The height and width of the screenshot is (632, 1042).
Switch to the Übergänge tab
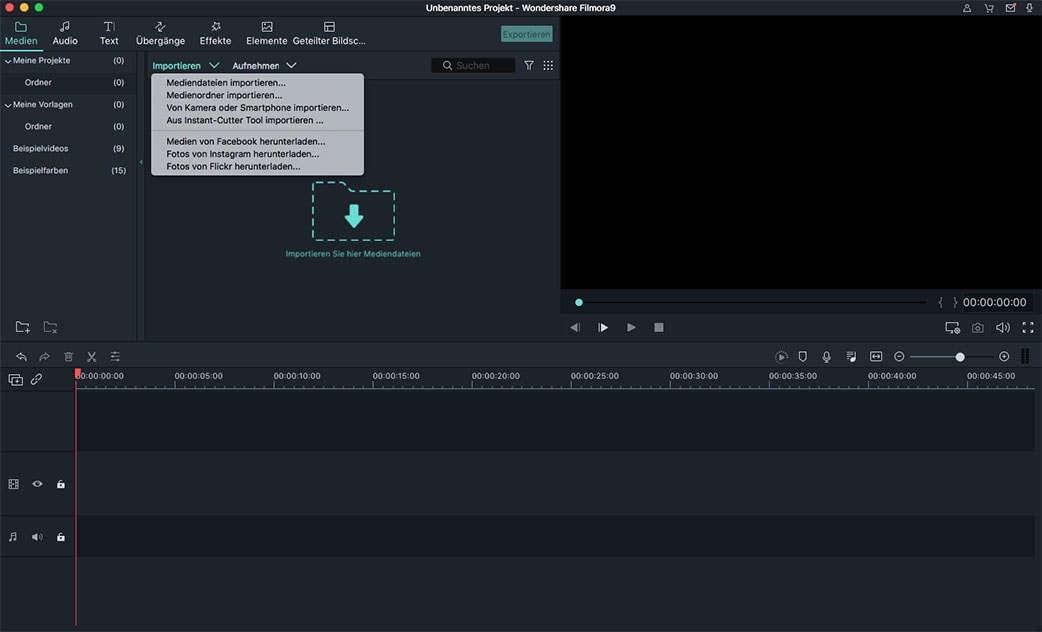(160, 33)
